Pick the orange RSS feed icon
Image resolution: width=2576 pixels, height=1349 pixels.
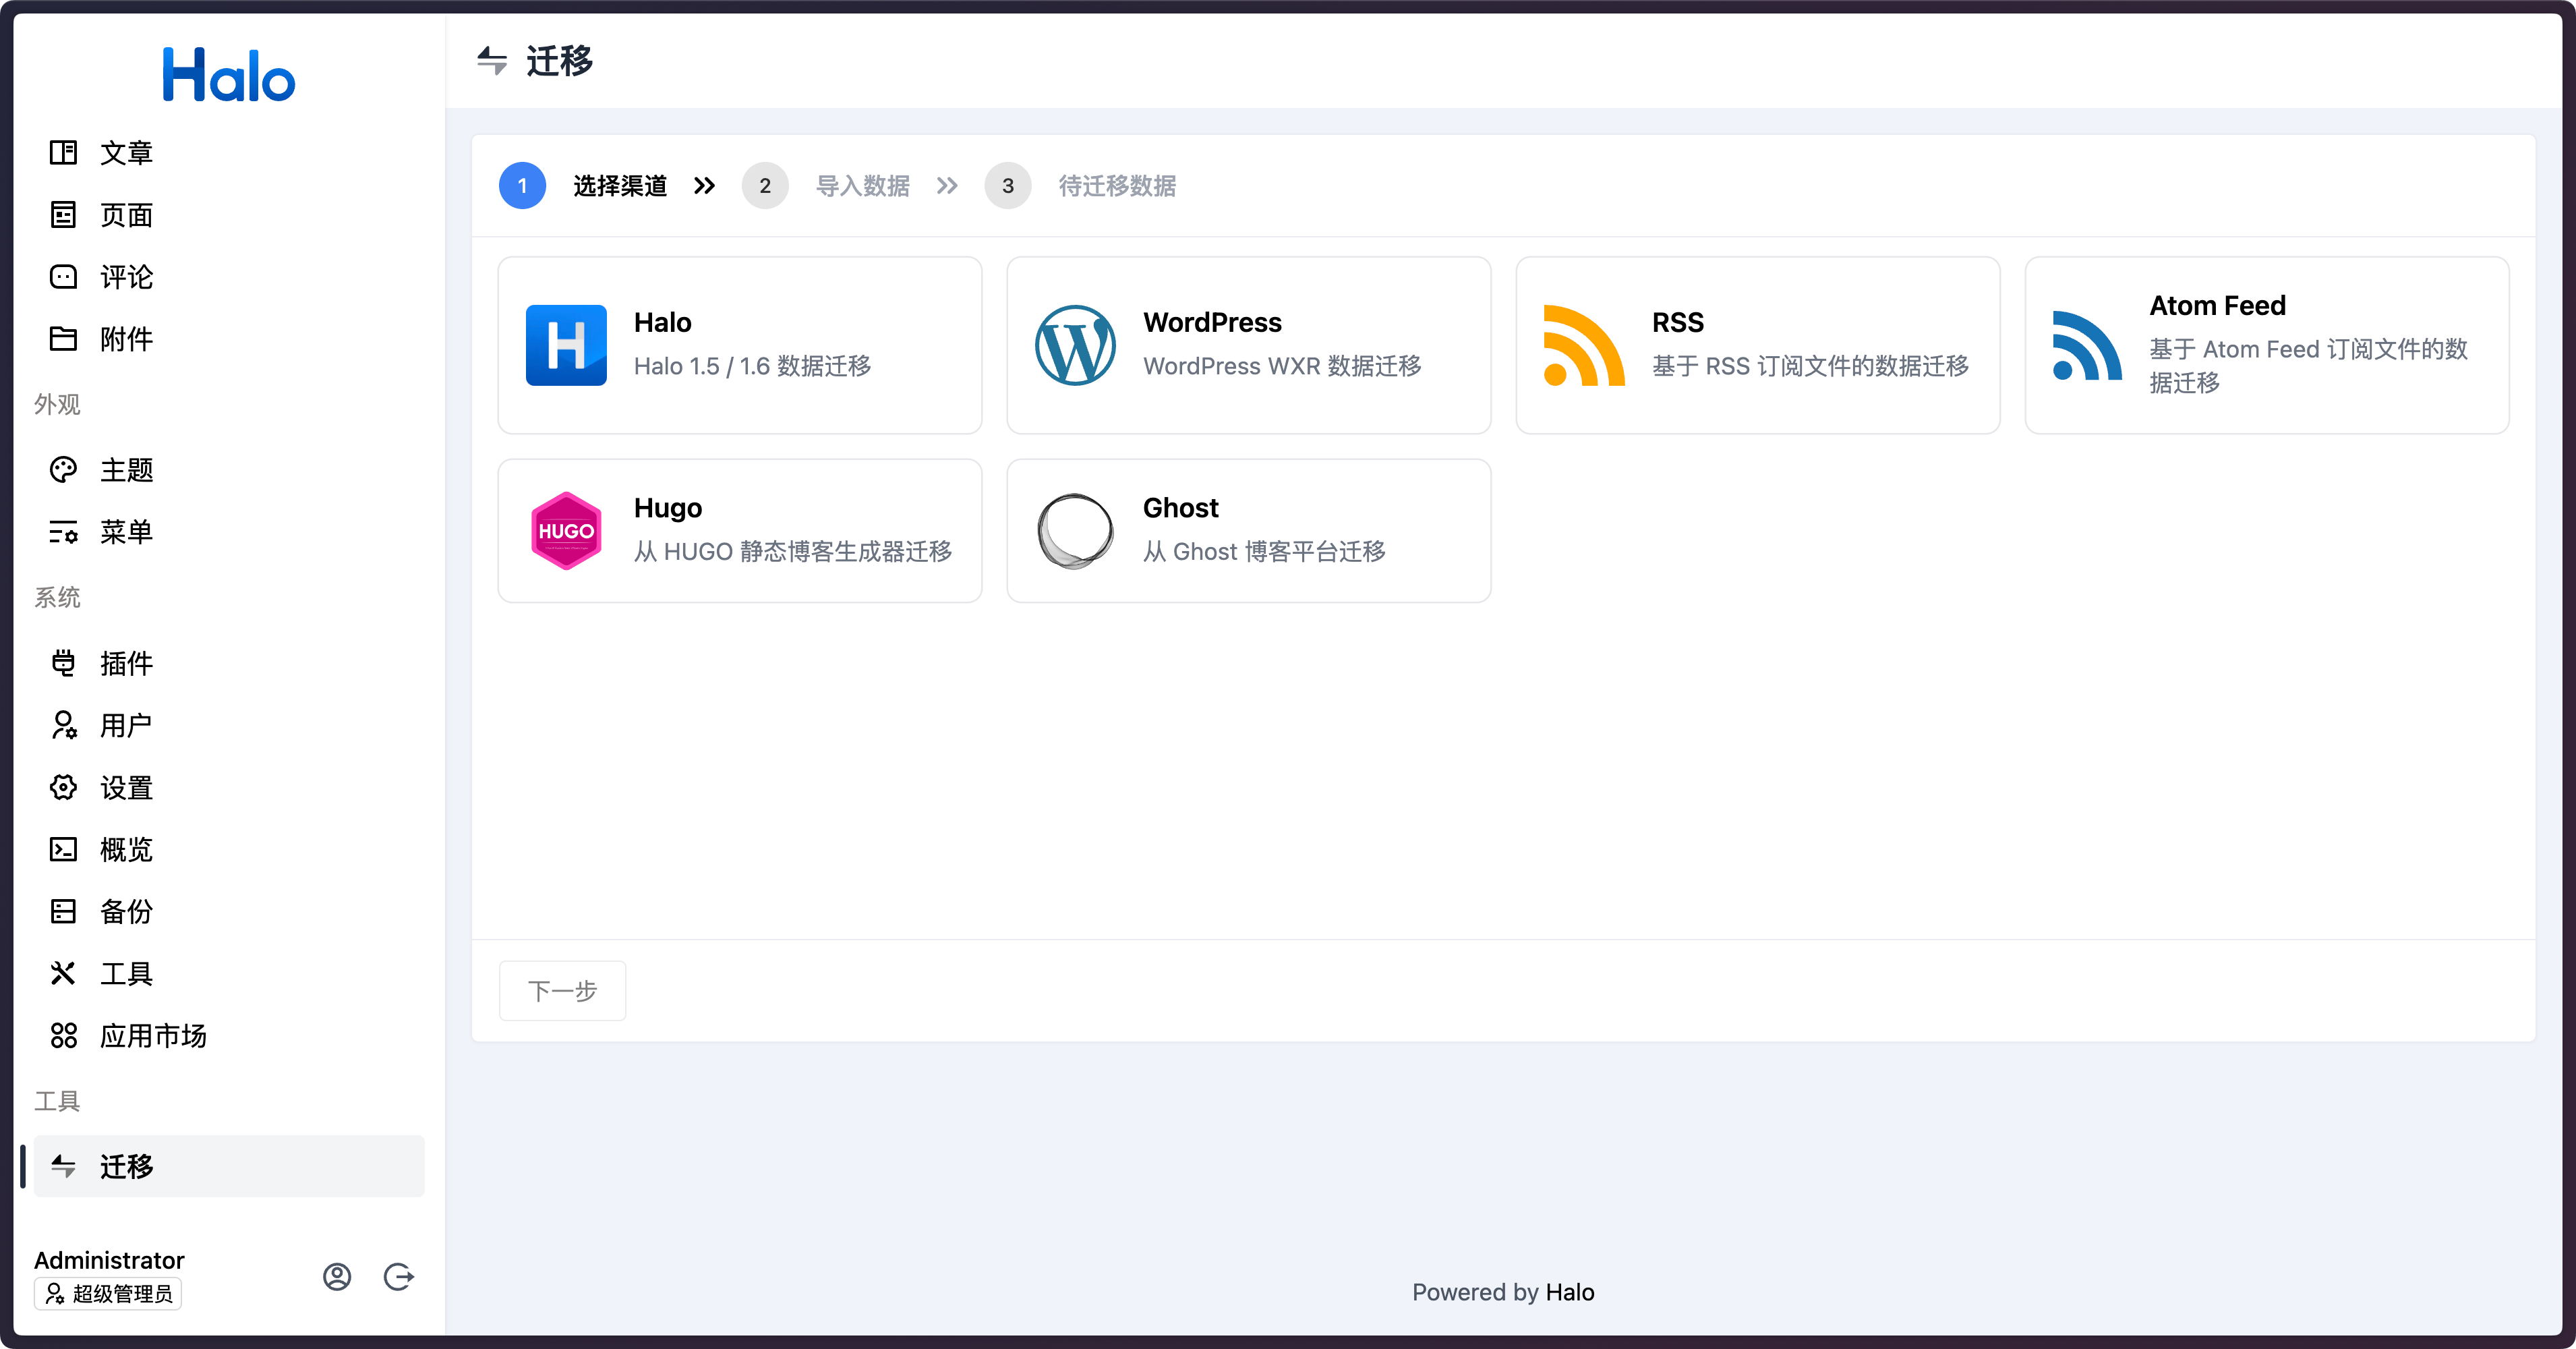(1583, 345)
